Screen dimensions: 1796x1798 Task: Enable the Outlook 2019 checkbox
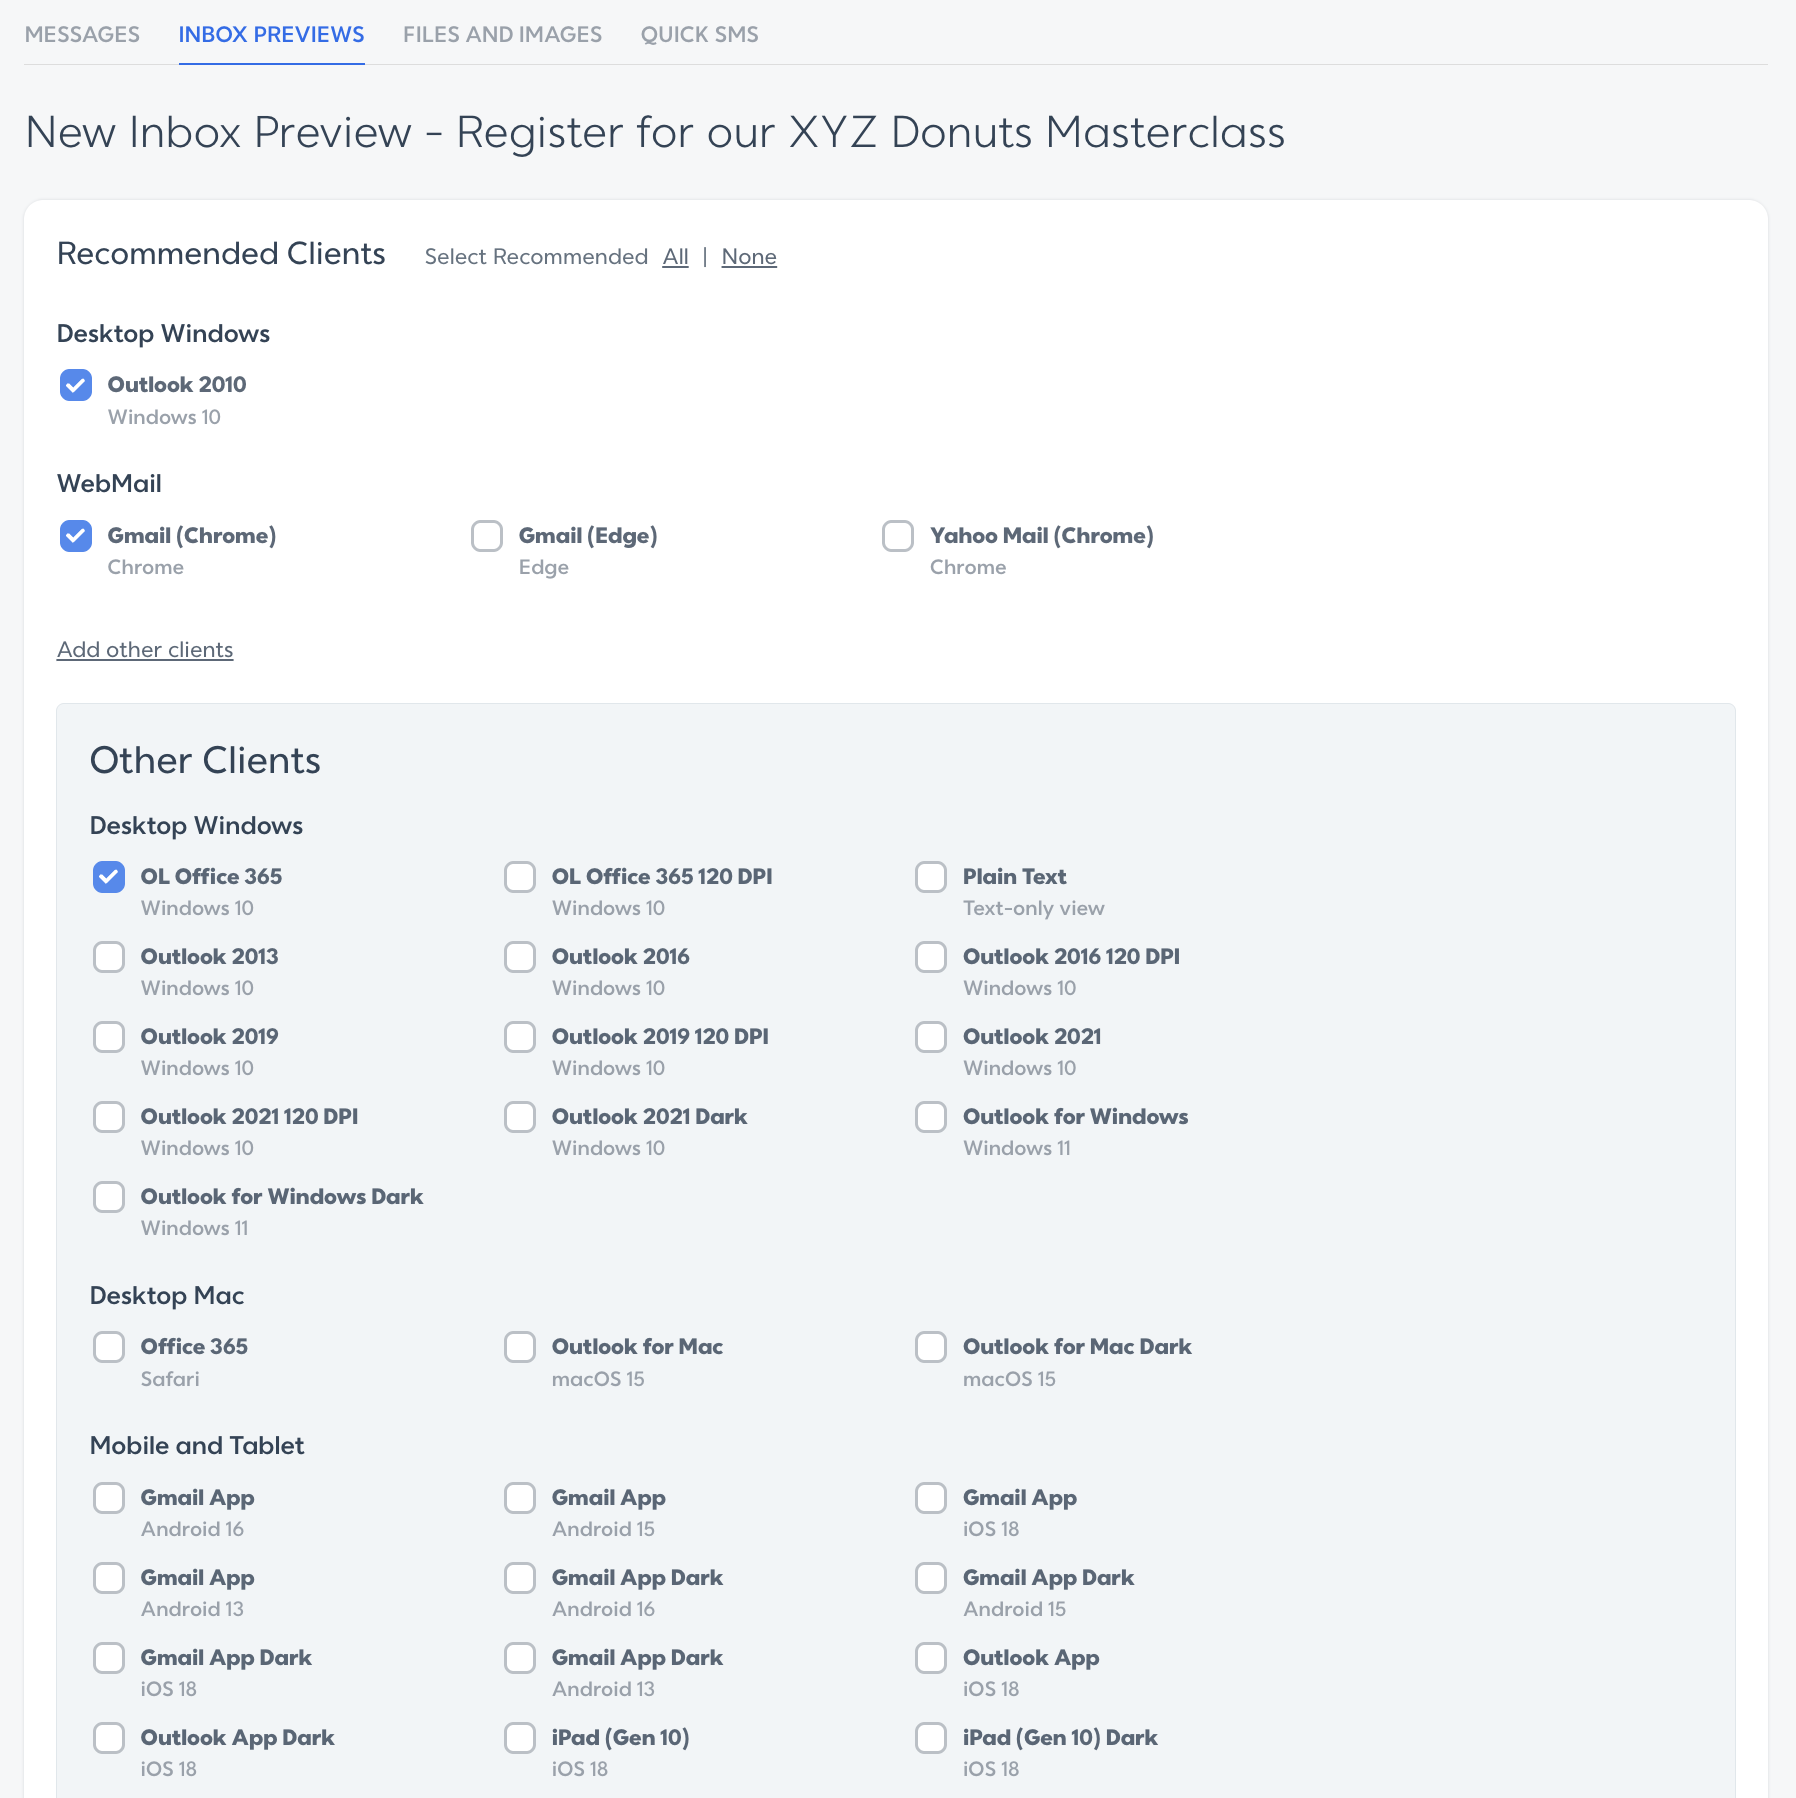109,1037
